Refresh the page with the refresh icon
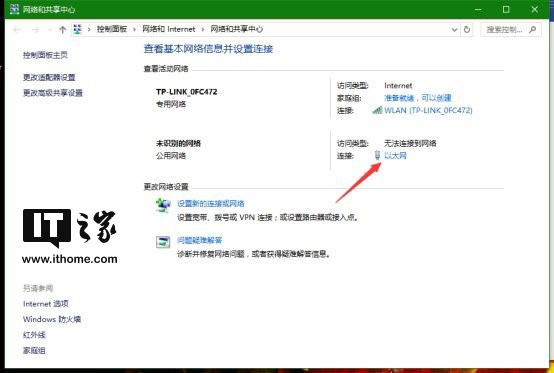This screenshot has width=554, height=373. (467, 30)
